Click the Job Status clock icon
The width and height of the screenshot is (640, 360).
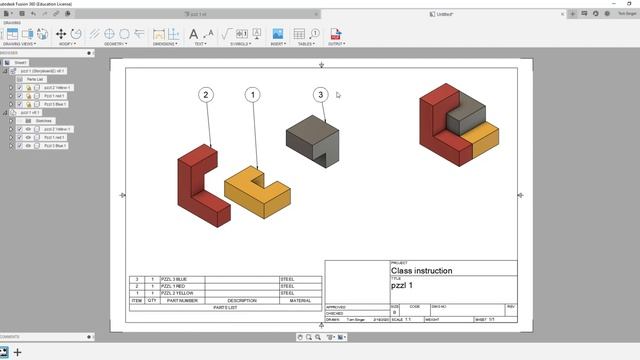(x=596, y=13)
